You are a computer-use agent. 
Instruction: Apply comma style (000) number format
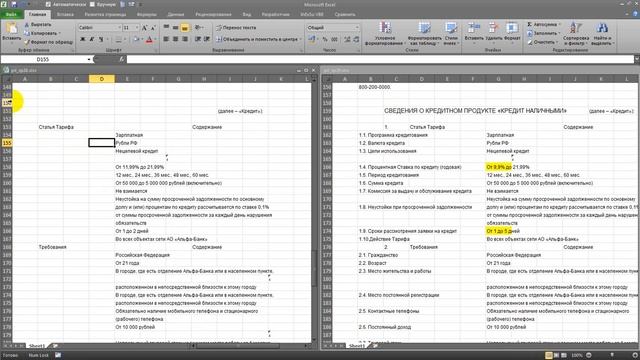[x=335, y=39]
